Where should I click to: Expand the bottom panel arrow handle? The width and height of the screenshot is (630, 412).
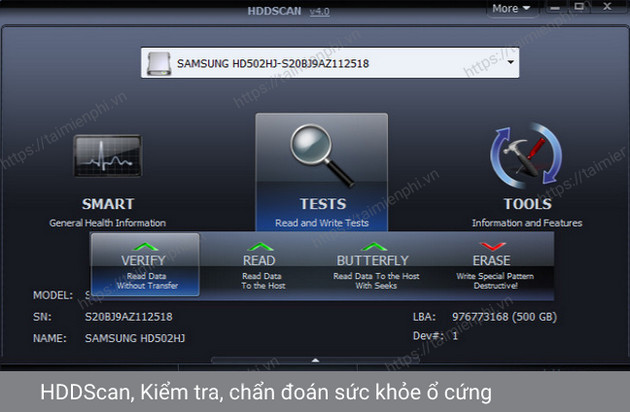point(315,360)
